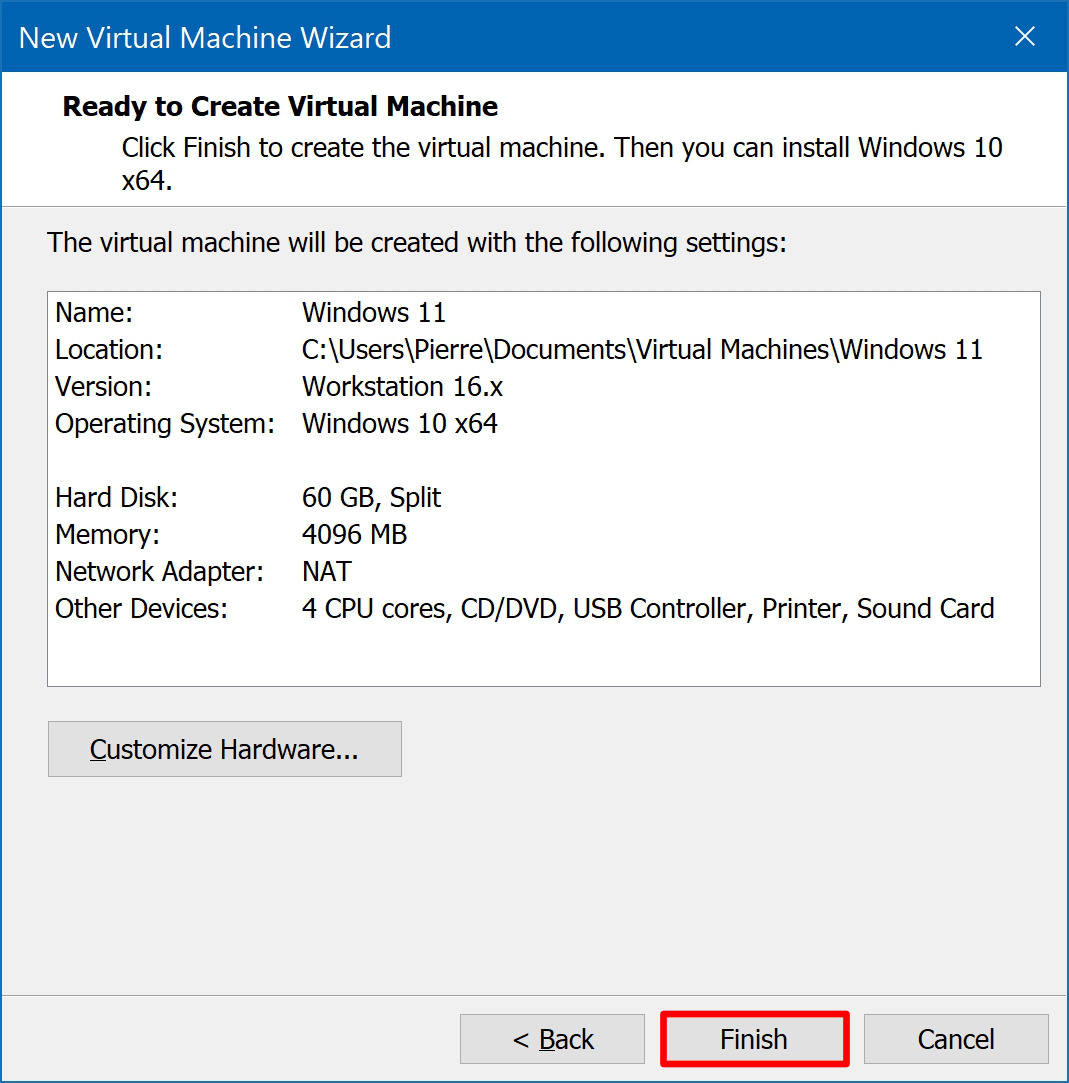Select the Location path text
The image size is (1069, 1083).
pyautogui.click(x=642, y=349)
